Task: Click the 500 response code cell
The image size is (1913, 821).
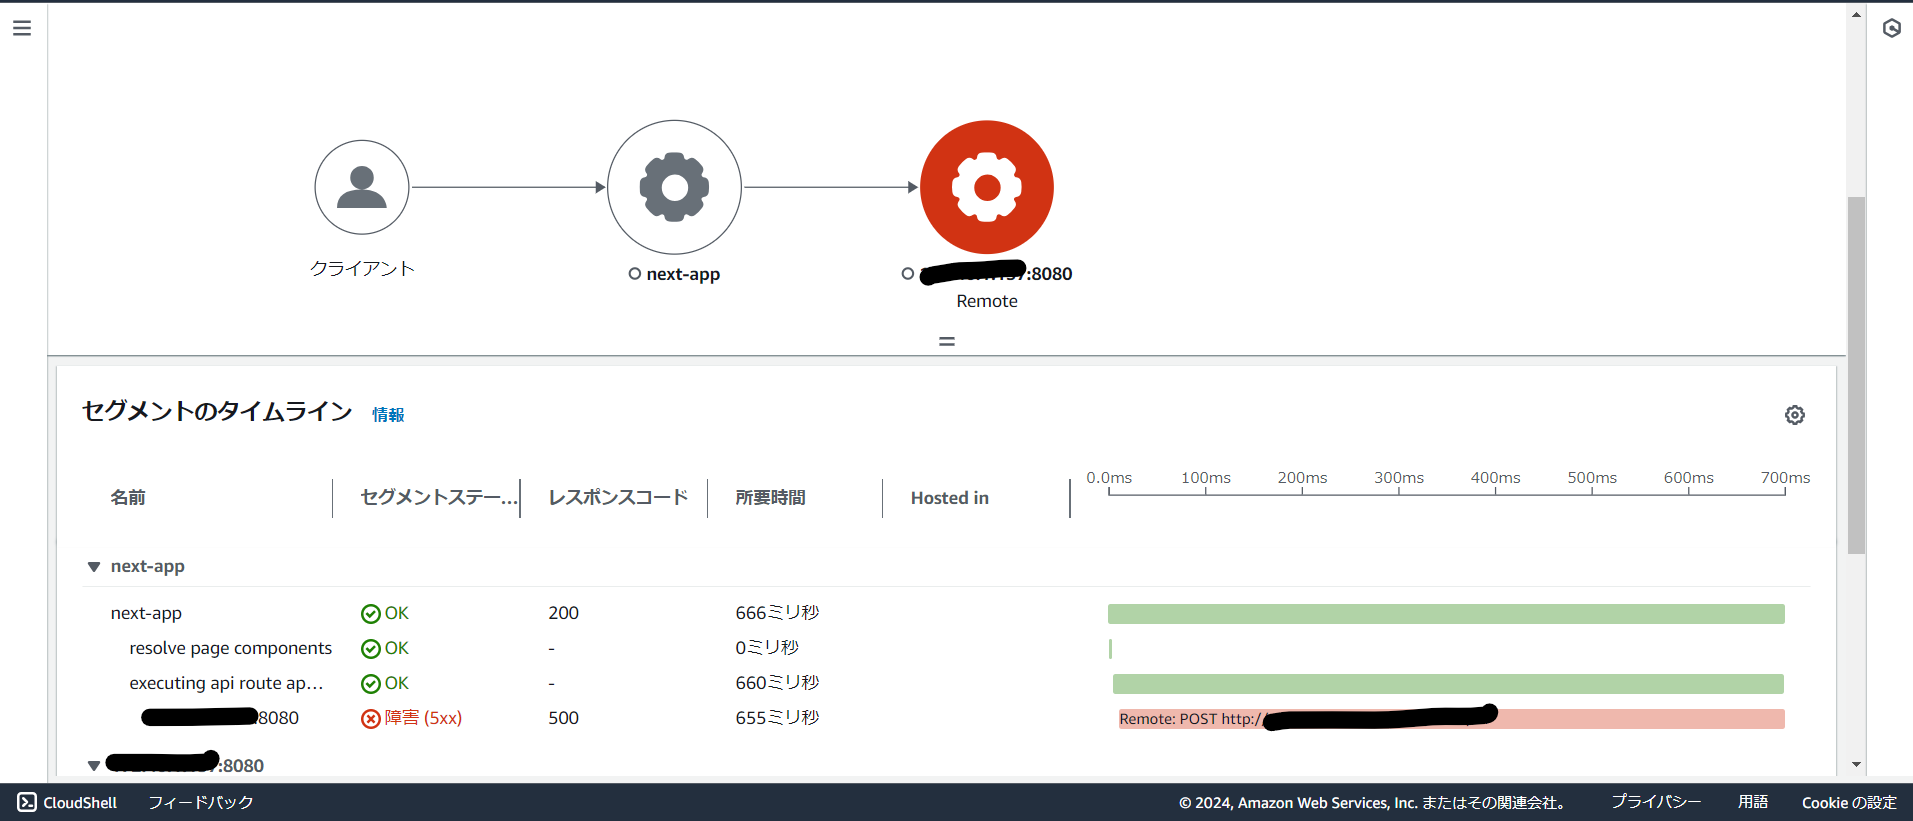Action: click(563, 718)
